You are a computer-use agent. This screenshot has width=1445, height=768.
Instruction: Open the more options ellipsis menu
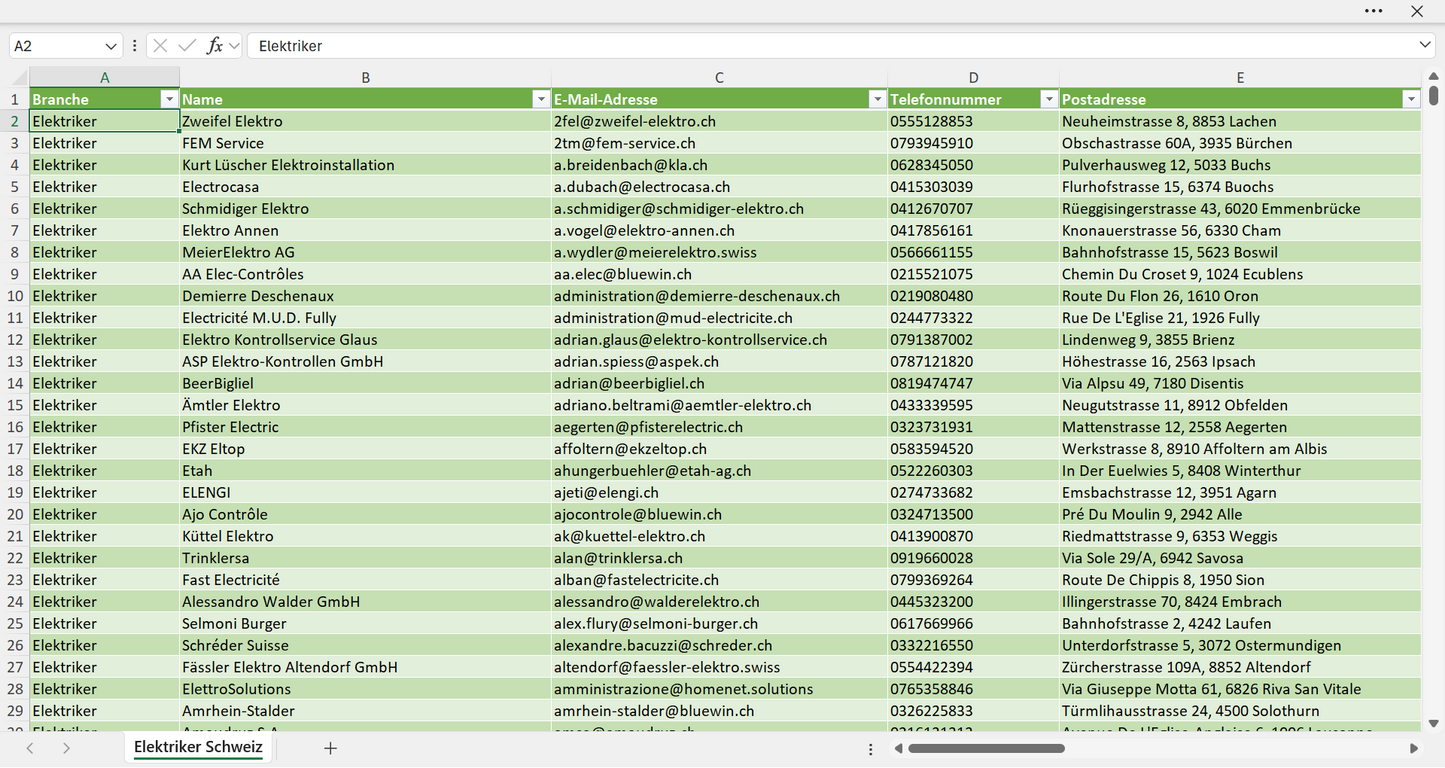pyautogui.click(x=1374, y=11)
